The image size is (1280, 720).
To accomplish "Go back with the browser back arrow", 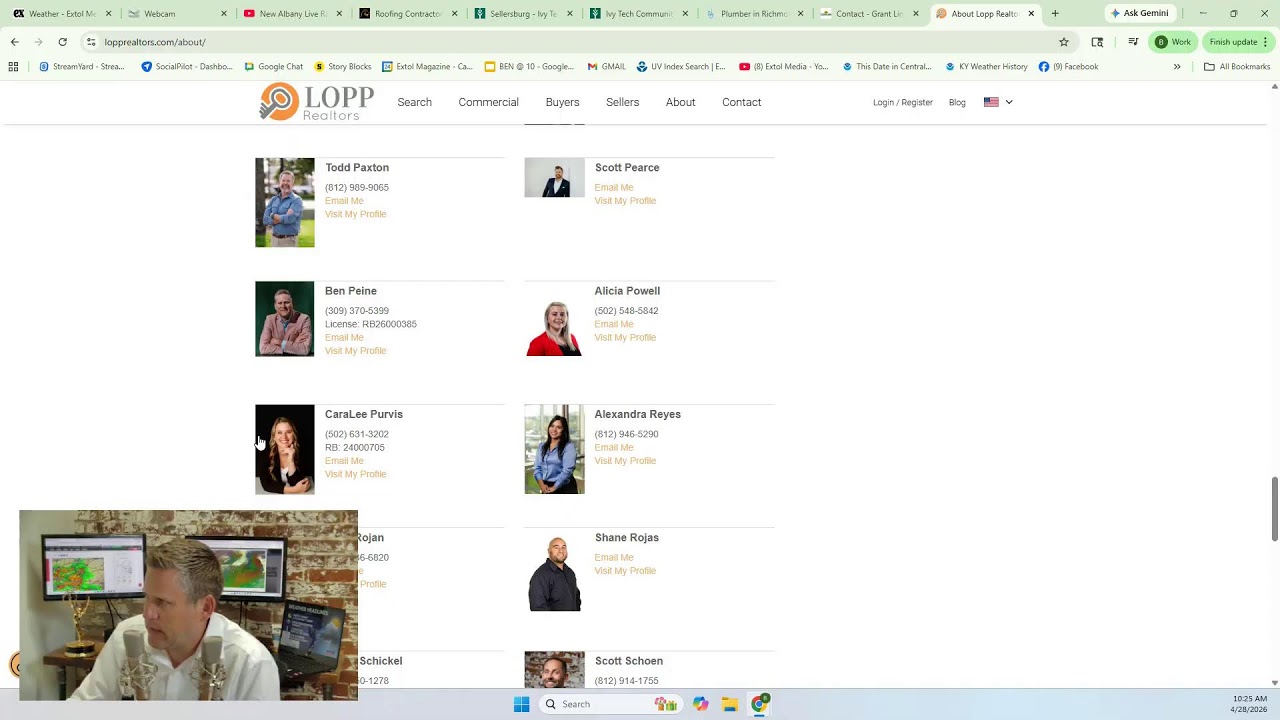I will (x=14, y=42).
